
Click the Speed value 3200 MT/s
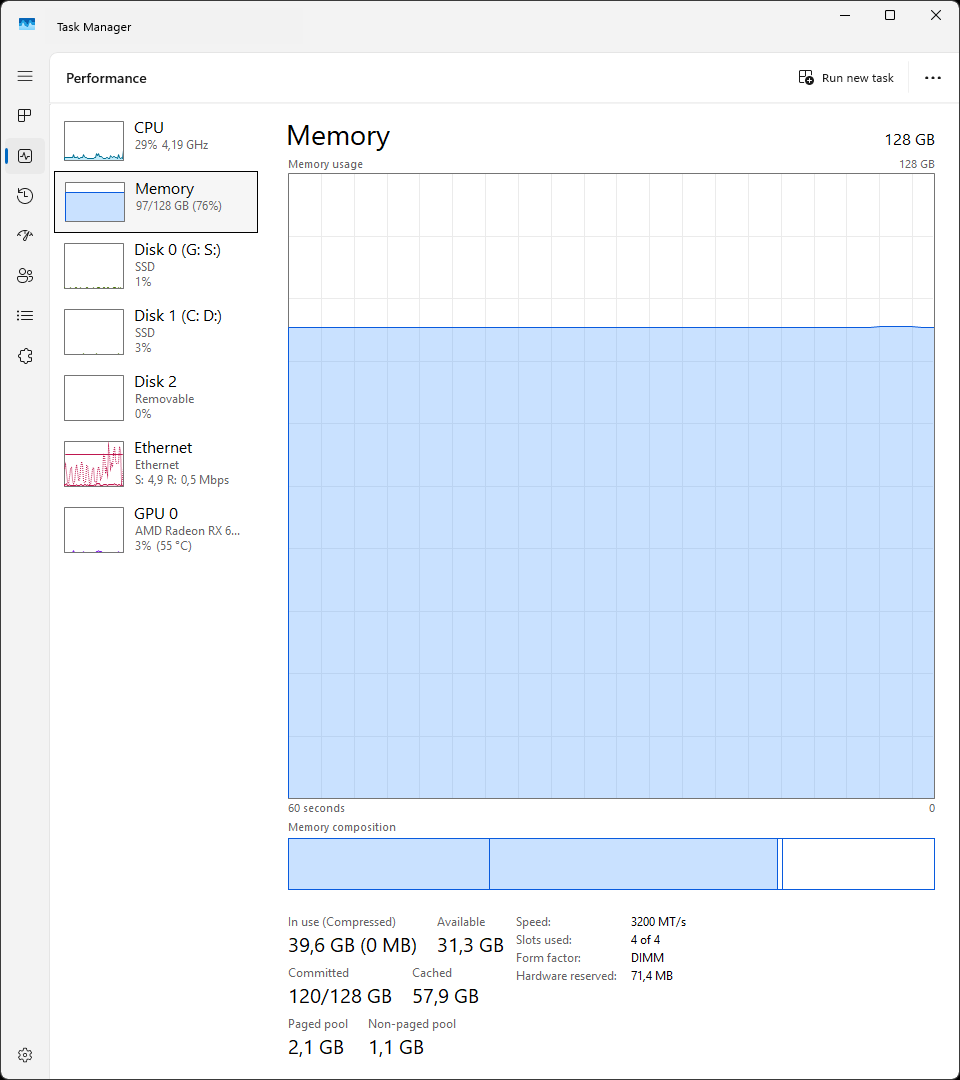pyautogui.click(x=658, y=922)
